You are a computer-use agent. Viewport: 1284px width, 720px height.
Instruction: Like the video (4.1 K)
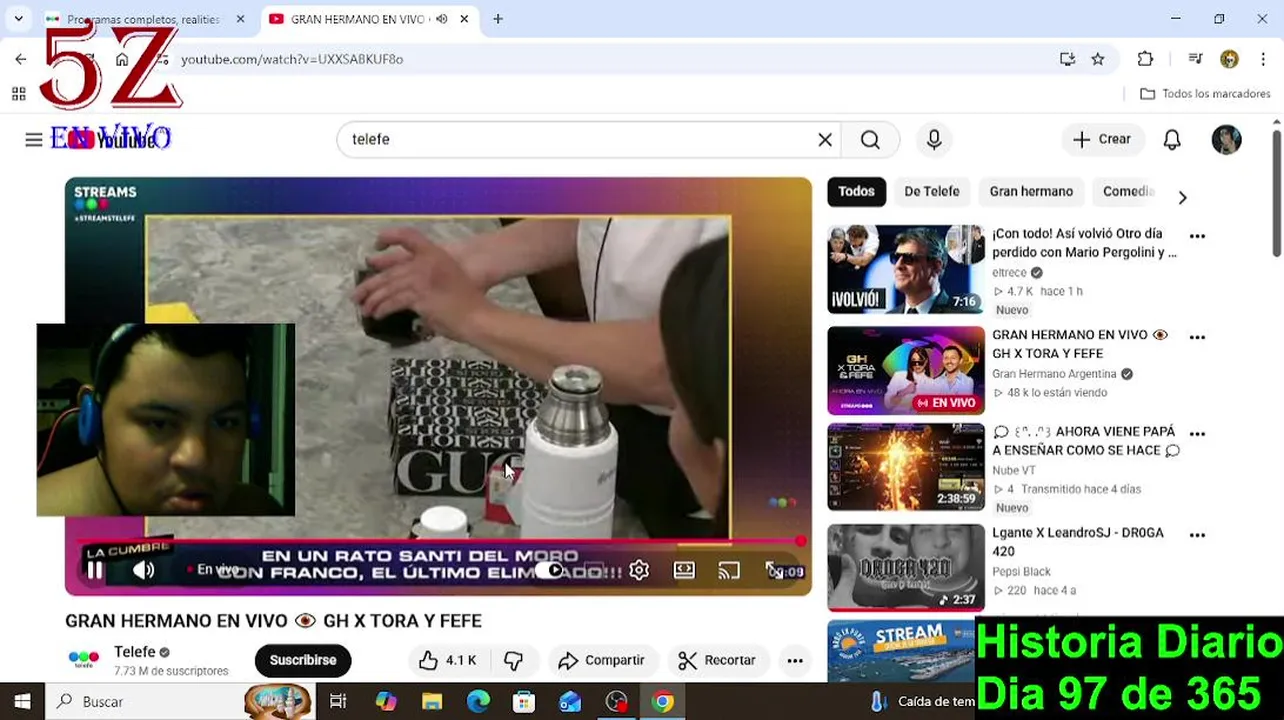click(x=447, y=660)
